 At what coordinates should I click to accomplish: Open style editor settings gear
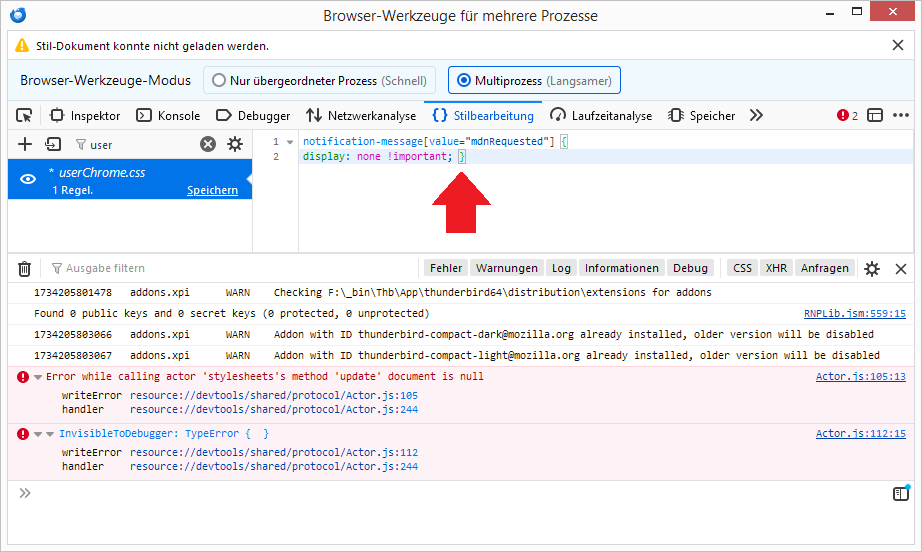(235, 144)
